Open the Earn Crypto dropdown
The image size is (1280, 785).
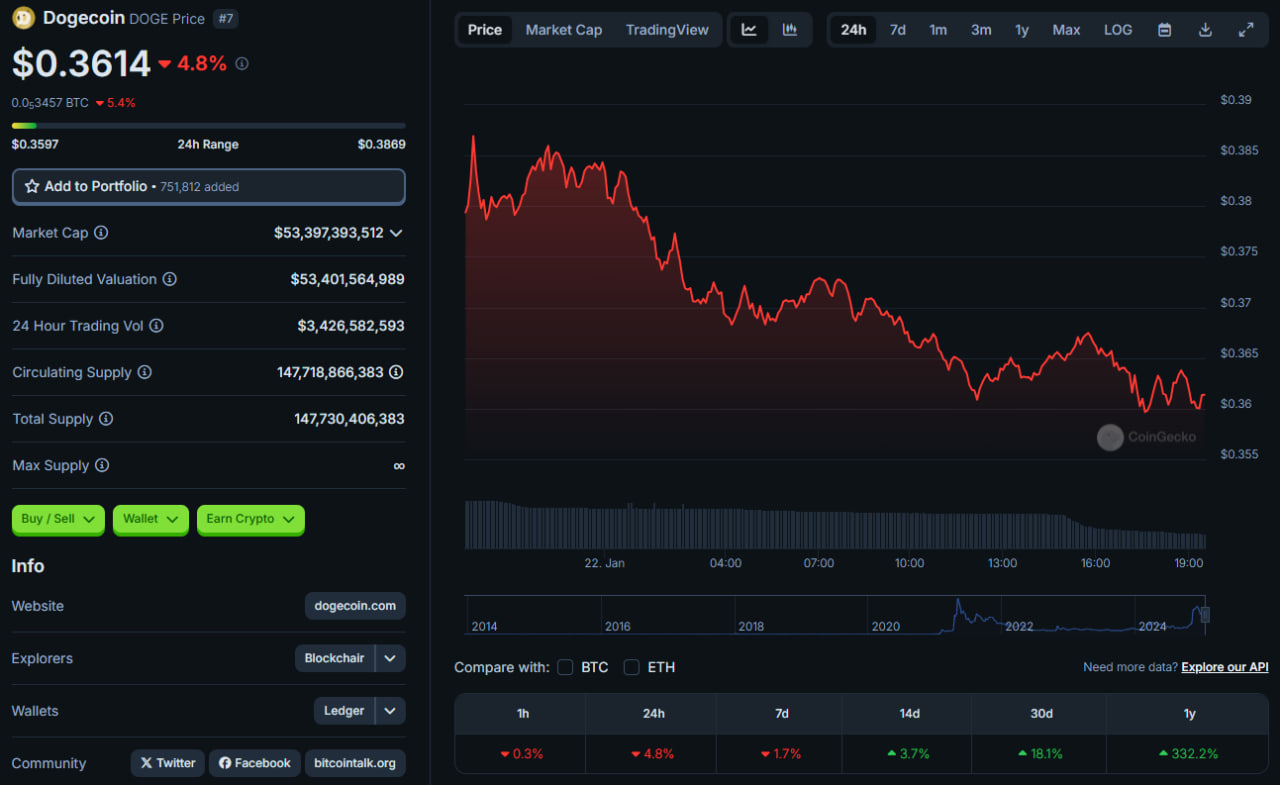tap(251, 519)
